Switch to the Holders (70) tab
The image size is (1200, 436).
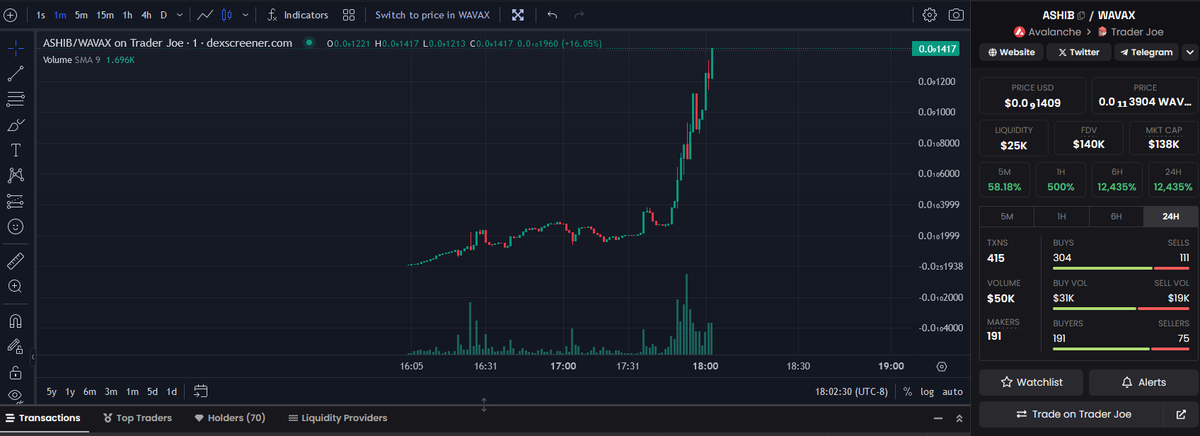coord(229,418)
